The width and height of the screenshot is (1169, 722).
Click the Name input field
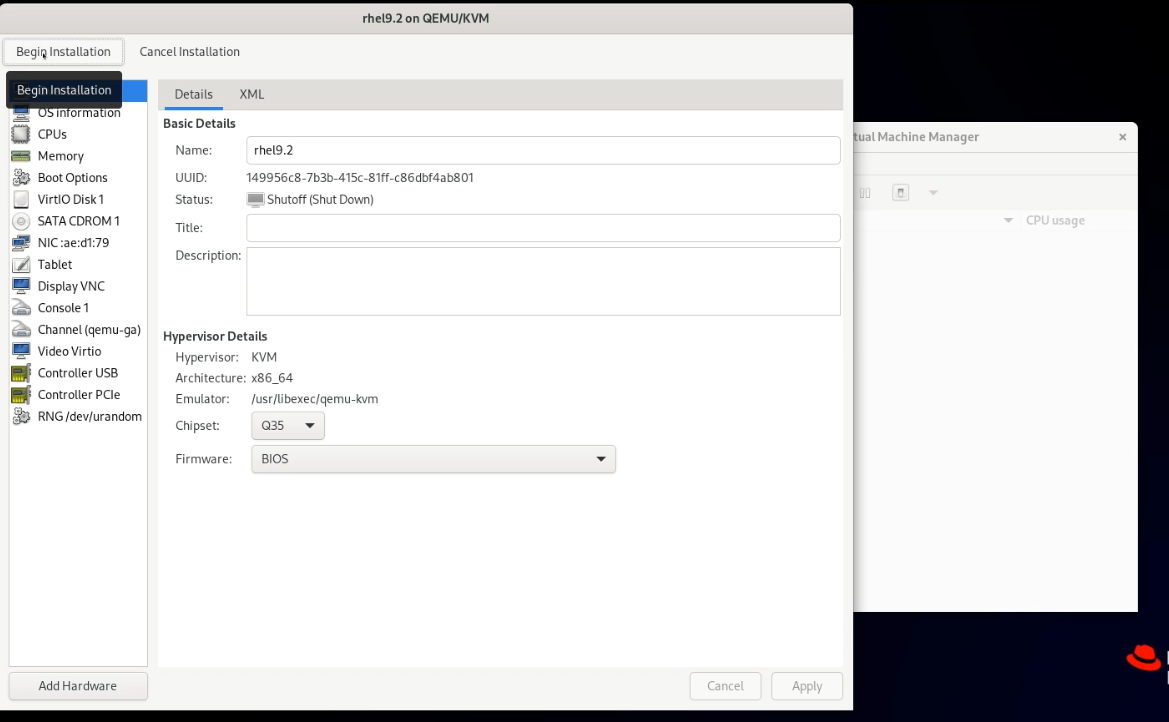pyautogui.click(x=543, y=150)
